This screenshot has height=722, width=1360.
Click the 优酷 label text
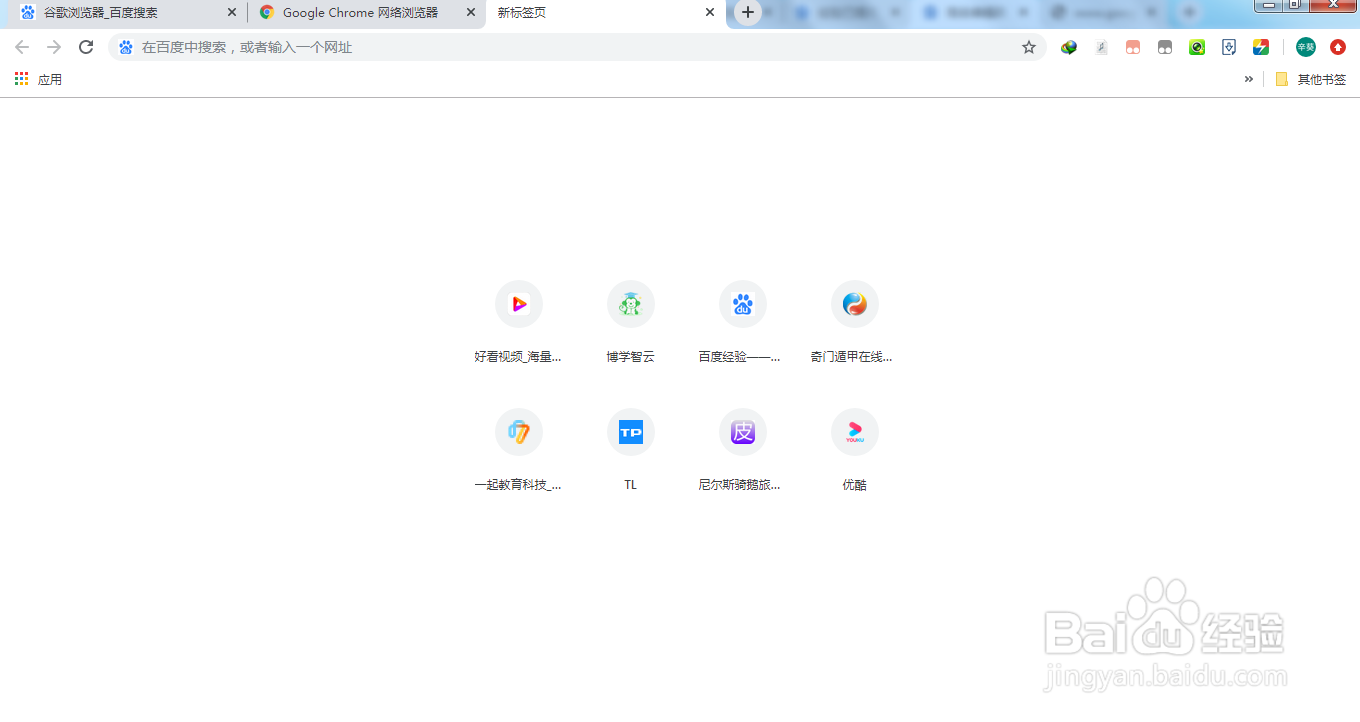coord(855,484)
